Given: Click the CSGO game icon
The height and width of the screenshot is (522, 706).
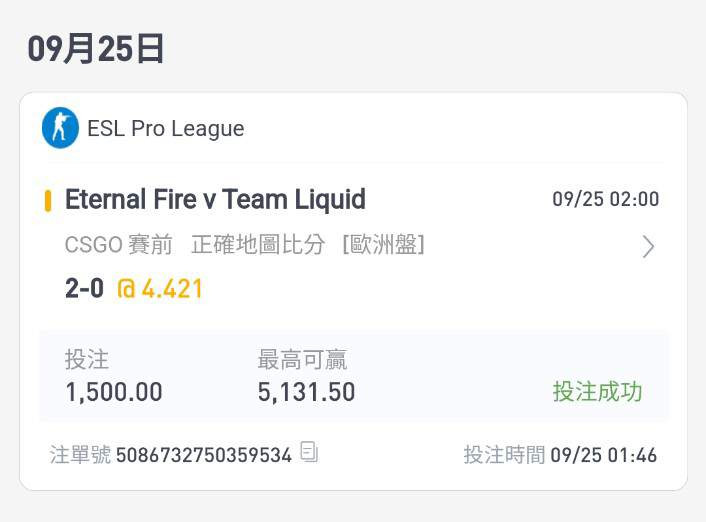Looking at the screenshot, I should point(60,128).
